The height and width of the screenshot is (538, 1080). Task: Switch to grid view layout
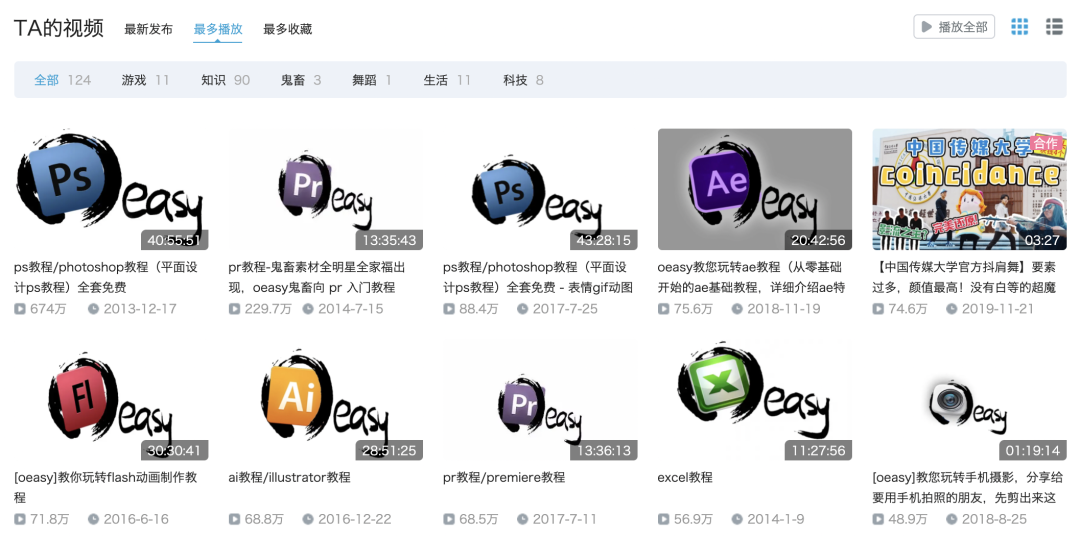pos(1019,27)
